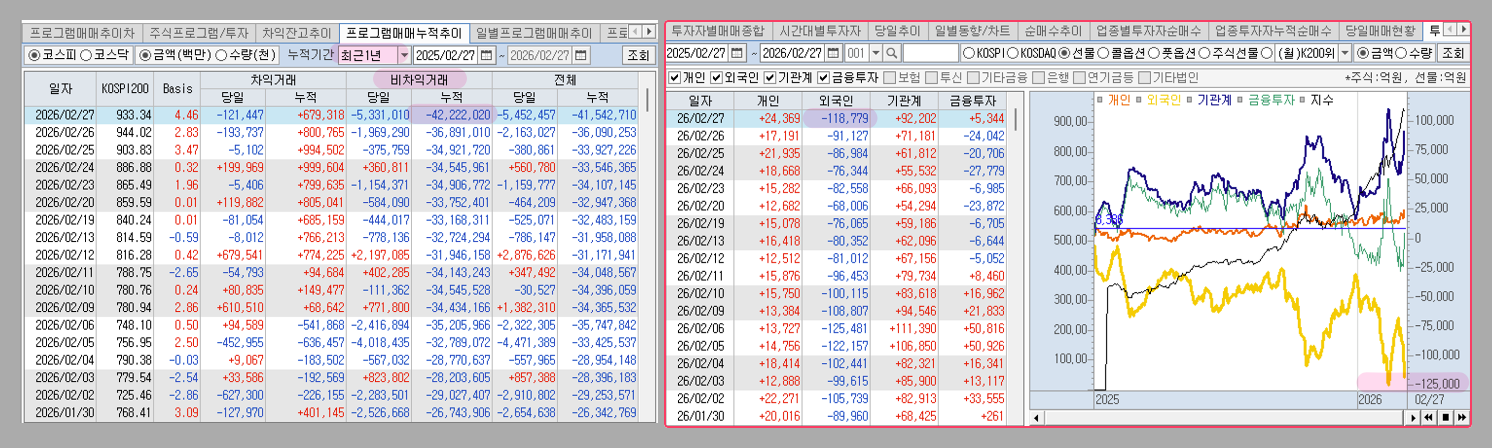Image resolution: width=1492 pixels, height=448 pixels.
Task: Switch to 프로그램매매추이차 tab
Action: [x=81, y=32]
